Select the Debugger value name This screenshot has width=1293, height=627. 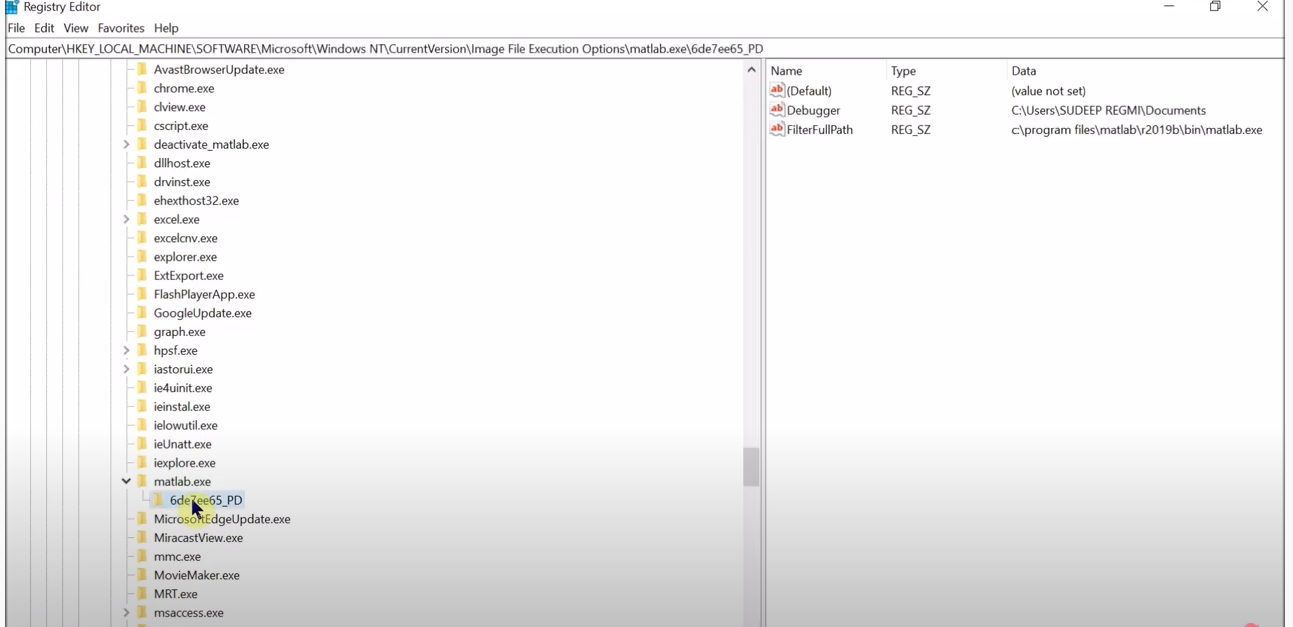click(813, 110)
